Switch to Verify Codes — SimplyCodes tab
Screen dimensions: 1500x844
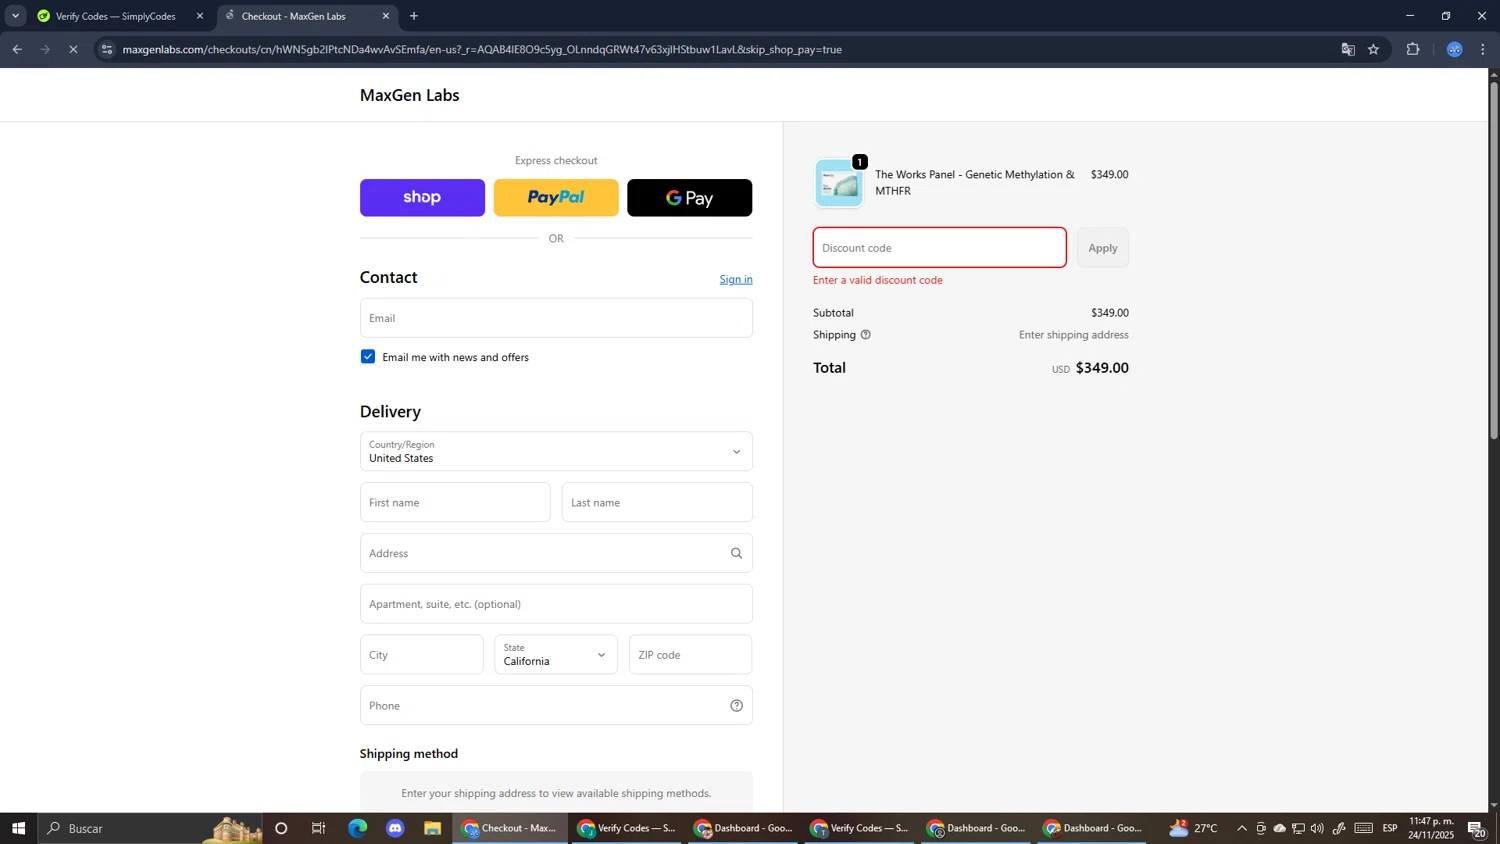[116, 16]
